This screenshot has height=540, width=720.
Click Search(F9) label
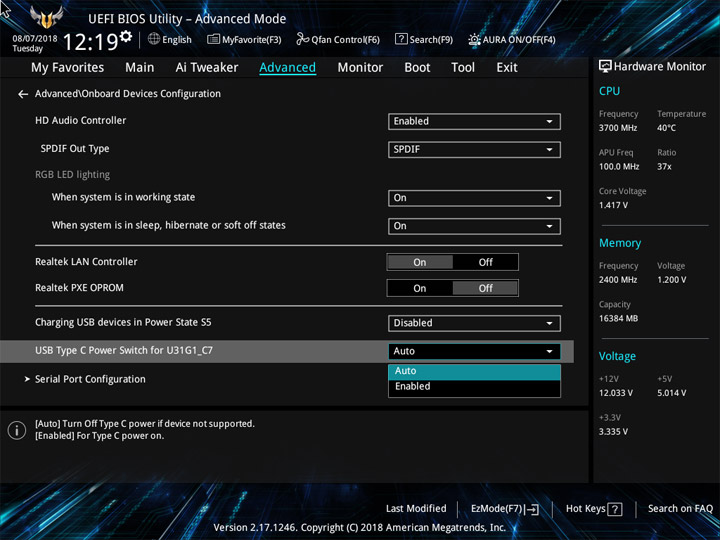(431, 40)
